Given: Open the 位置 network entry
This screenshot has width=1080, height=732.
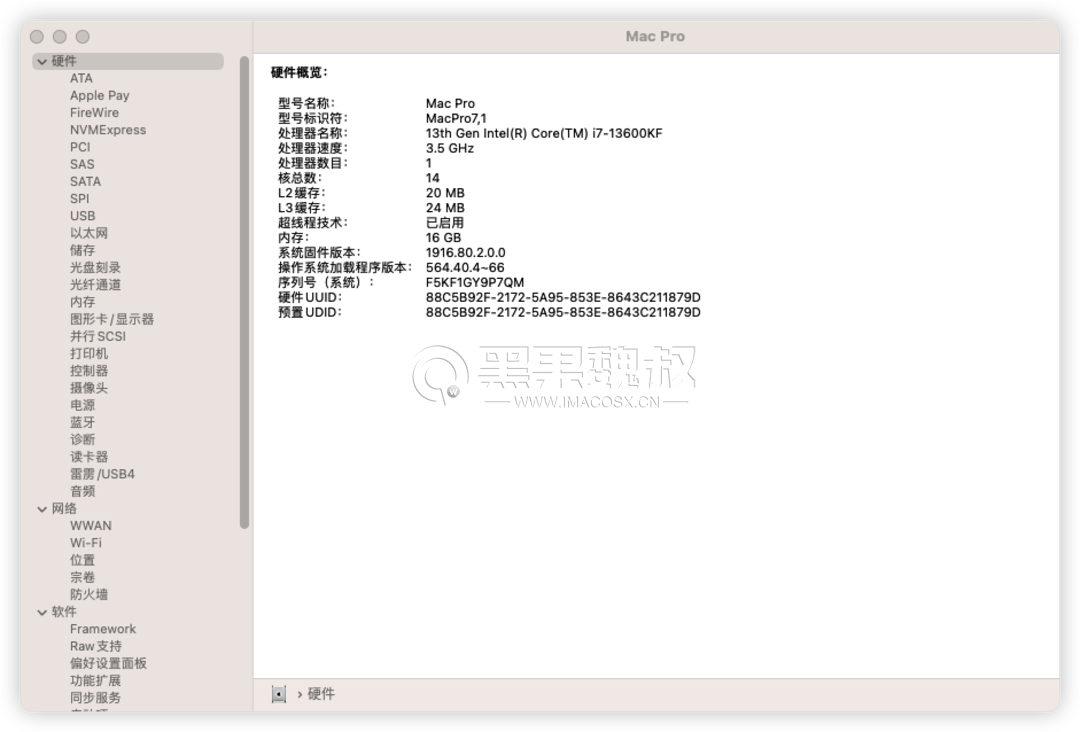Looking at the screenshot, I should pyautogui.click(x=83, y=561).
